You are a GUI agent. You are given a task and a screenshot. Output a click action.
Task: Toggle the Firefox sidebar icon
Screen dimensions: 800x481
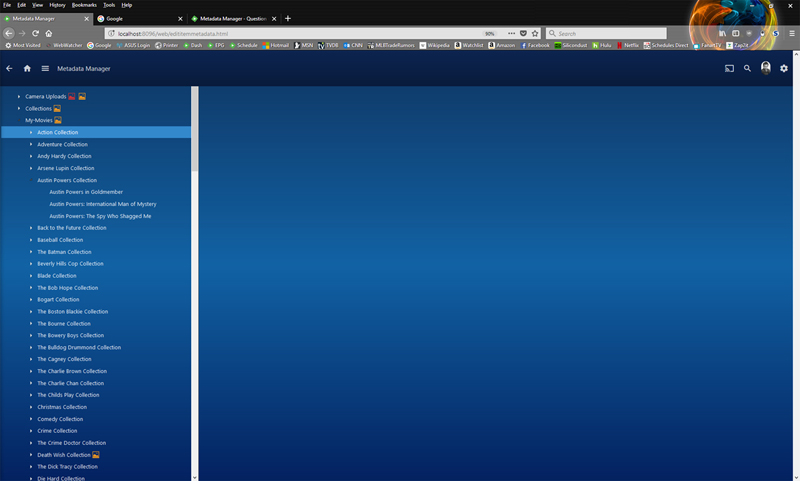(x=736, y=33)
